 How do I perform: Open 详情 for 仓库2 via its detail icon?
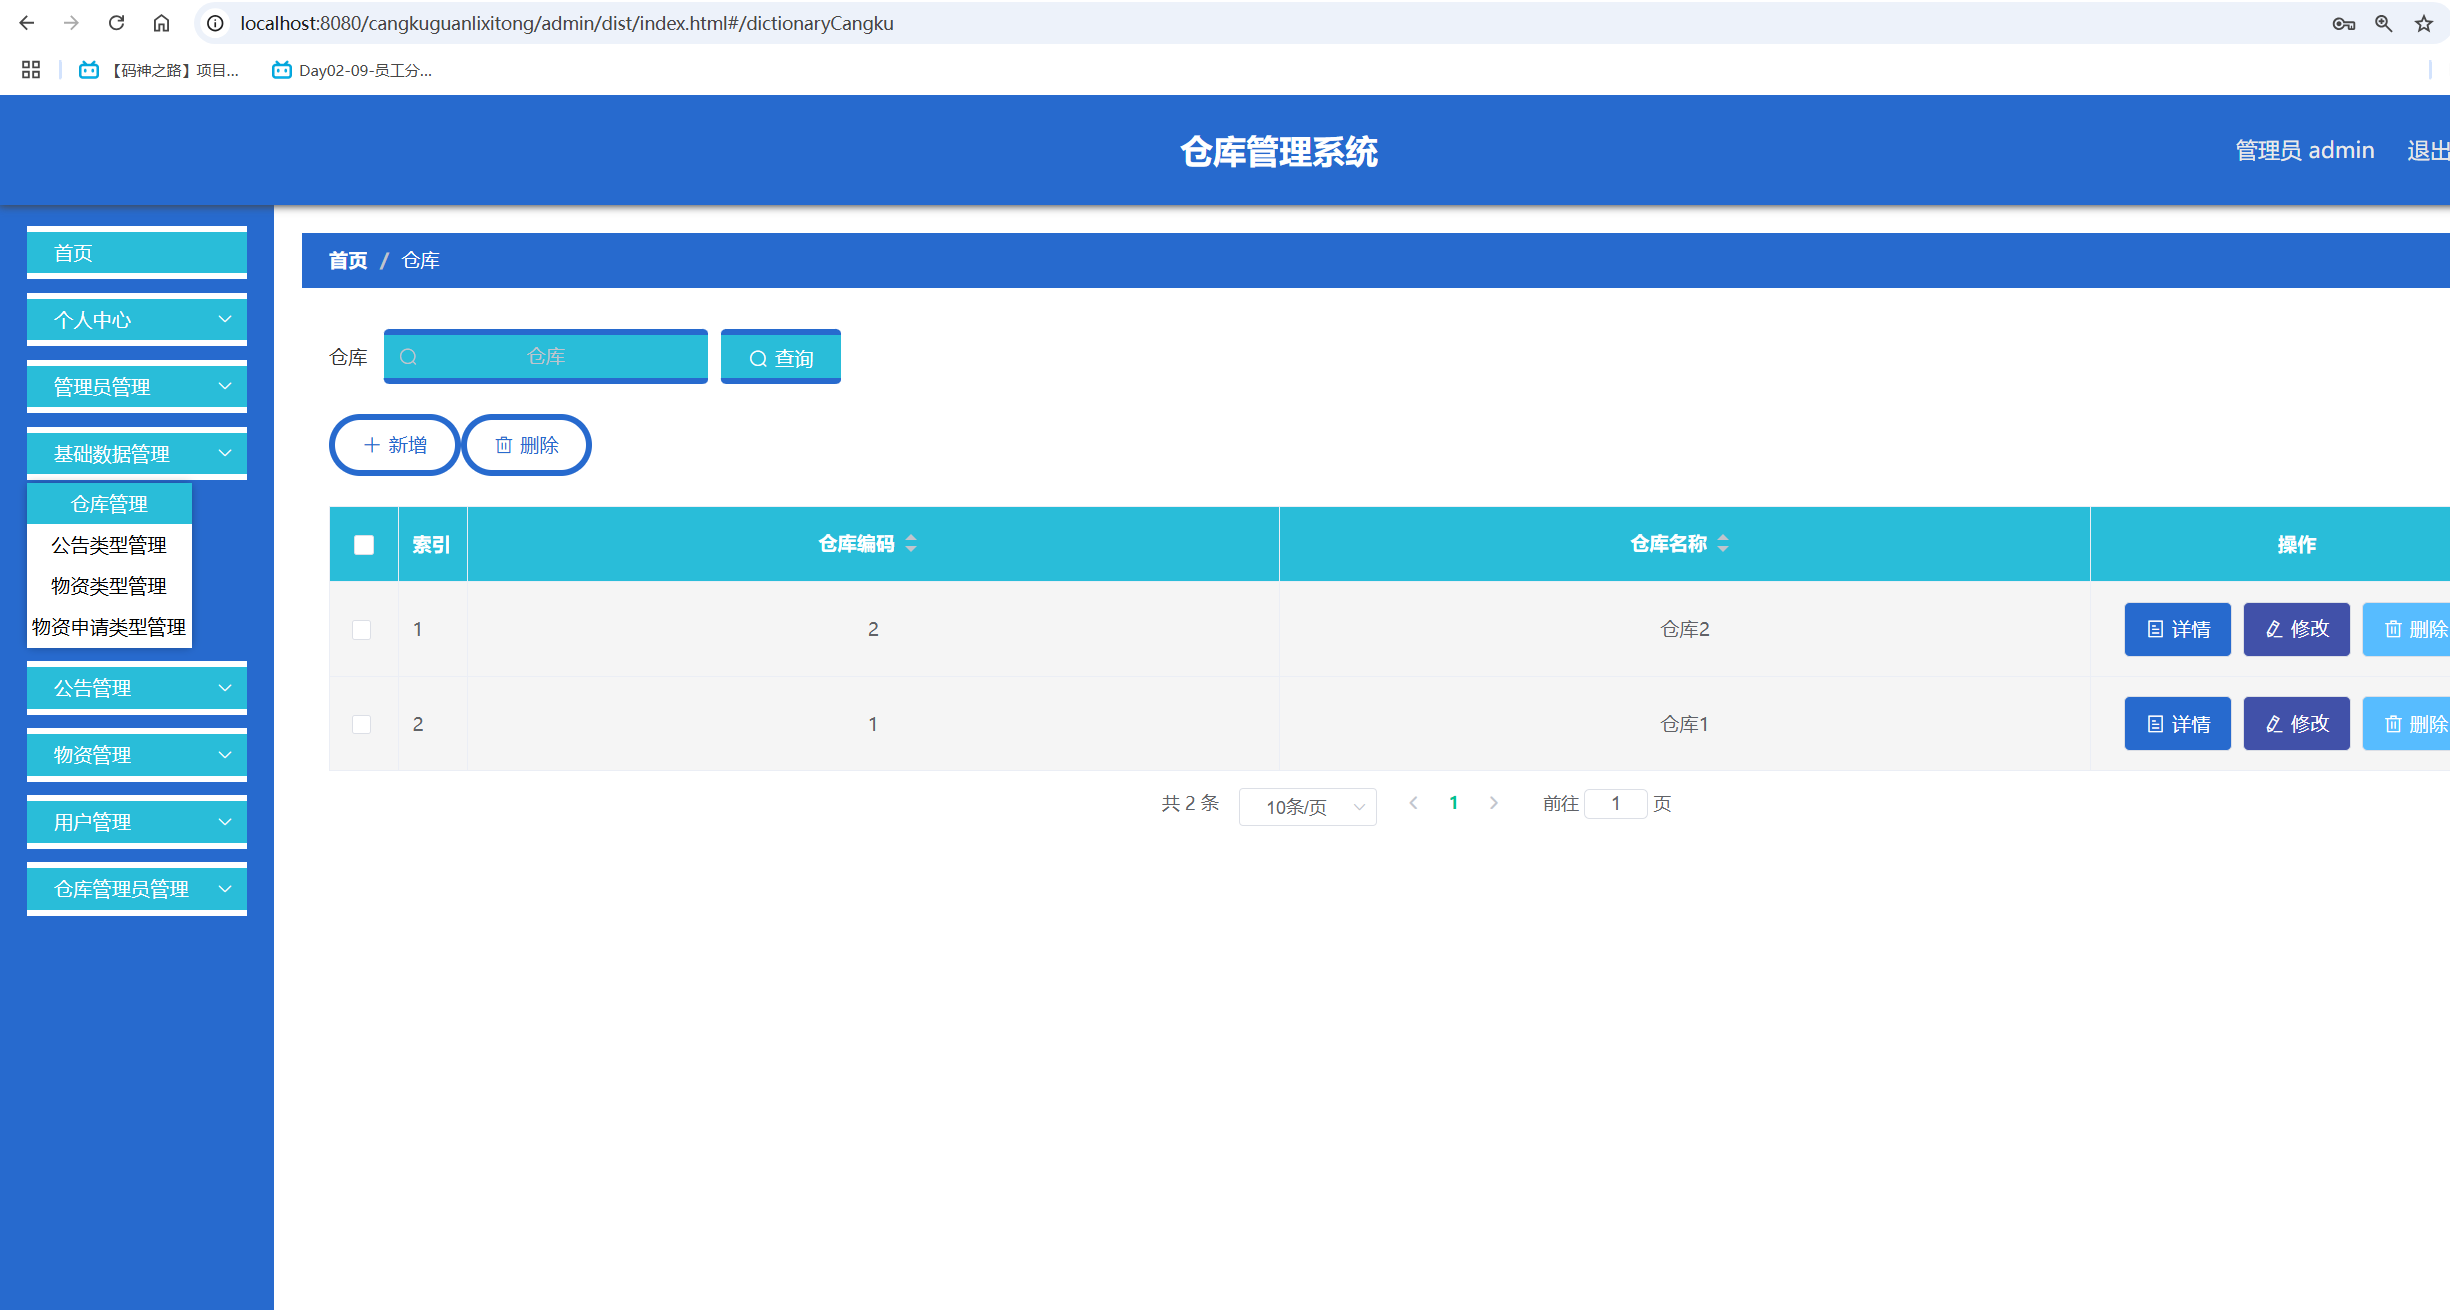point(2155,629)
